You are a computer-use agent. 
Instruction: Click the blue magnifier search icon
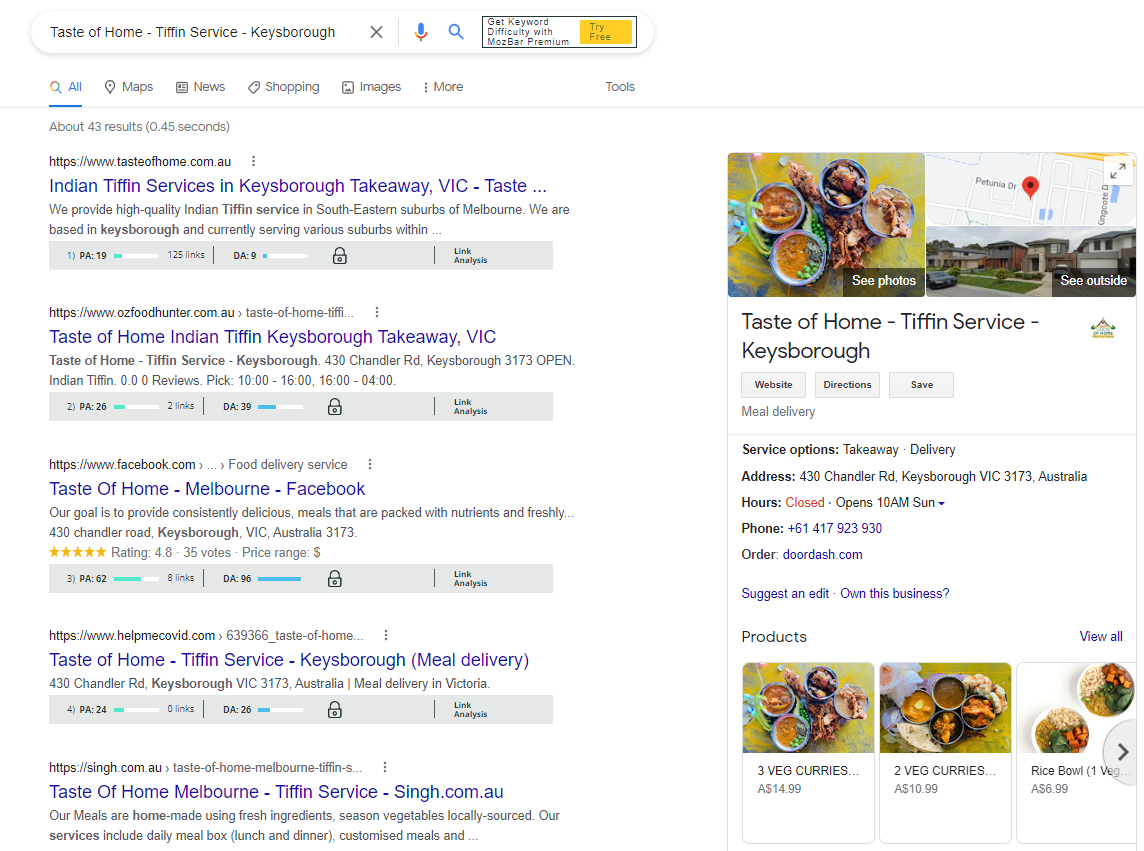click(x=456, y=32)
